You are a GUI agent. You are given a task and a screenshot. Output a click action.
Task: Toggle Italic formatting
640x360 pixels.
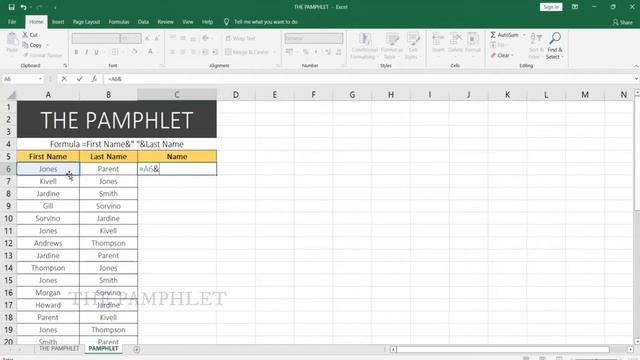[x=86, y=52]
